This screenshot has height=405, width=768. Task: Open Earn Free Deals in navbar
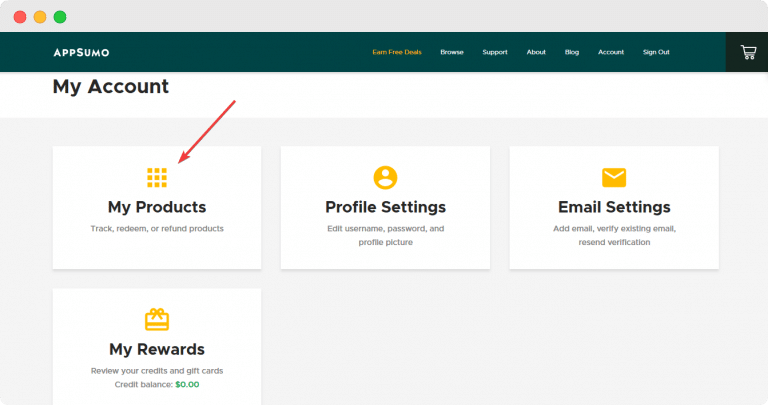click(x=397, y=52)
